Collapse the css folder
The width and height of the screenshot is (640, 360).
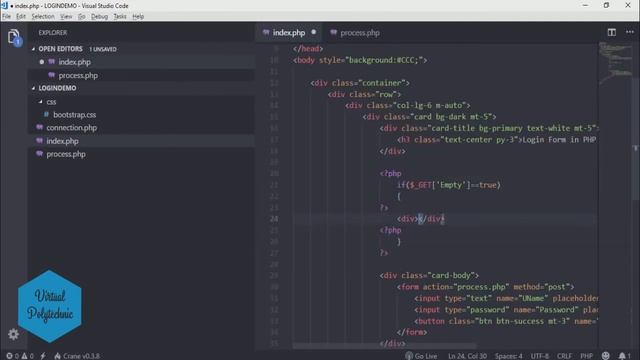[x=47, y=102]
